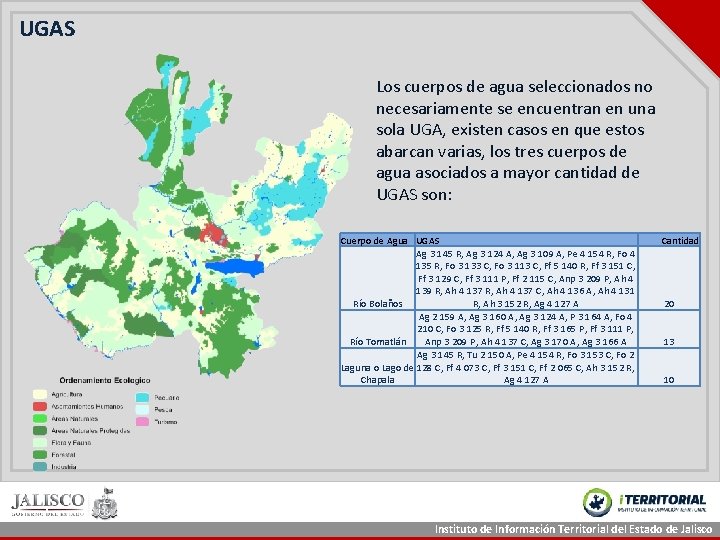Click the Forestal legend swatch
The height and width of the screenshot is (540, 720).
coord(40,455)
